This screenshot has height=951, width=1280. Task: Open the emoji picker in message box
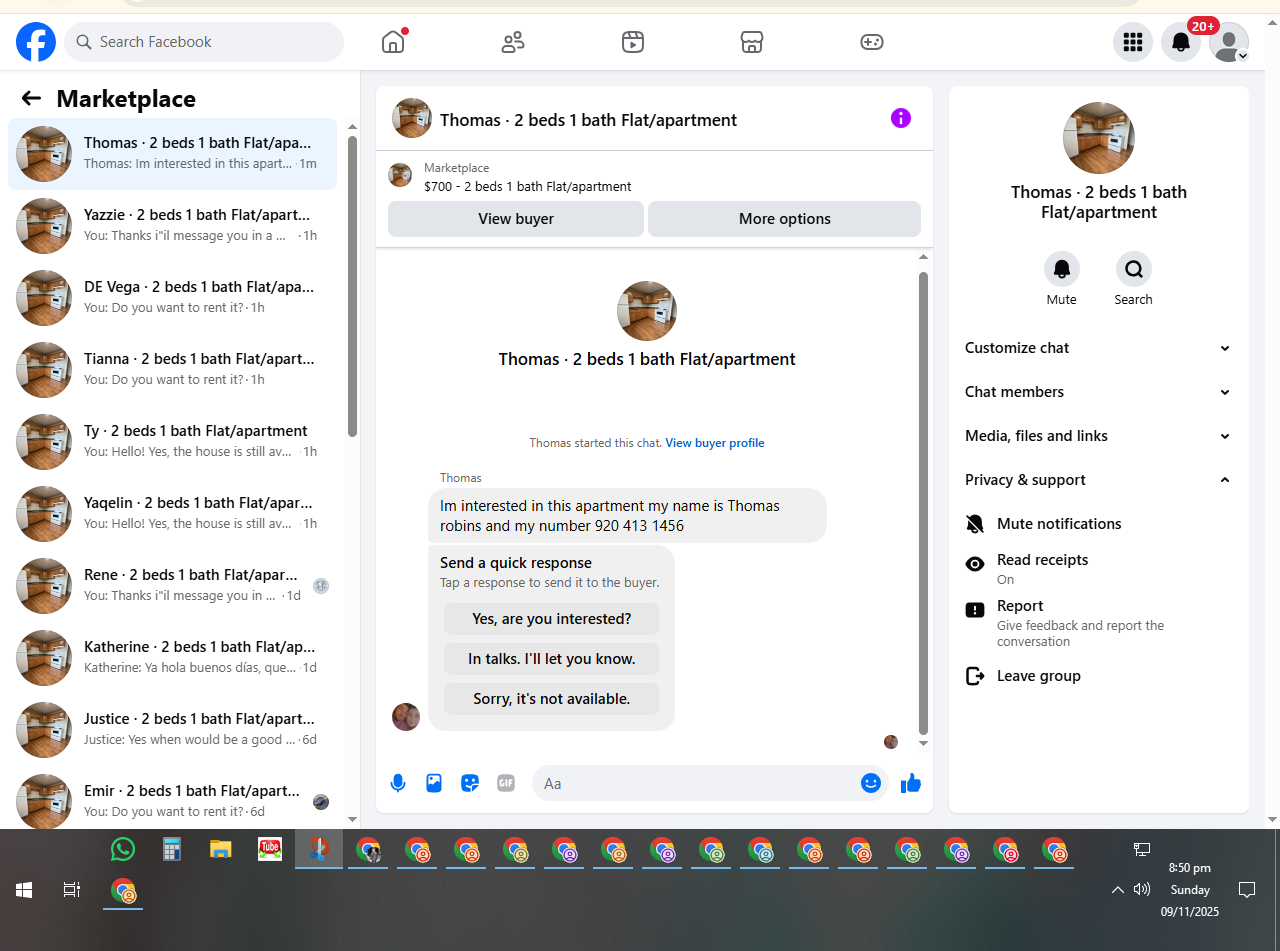[871, 783]
